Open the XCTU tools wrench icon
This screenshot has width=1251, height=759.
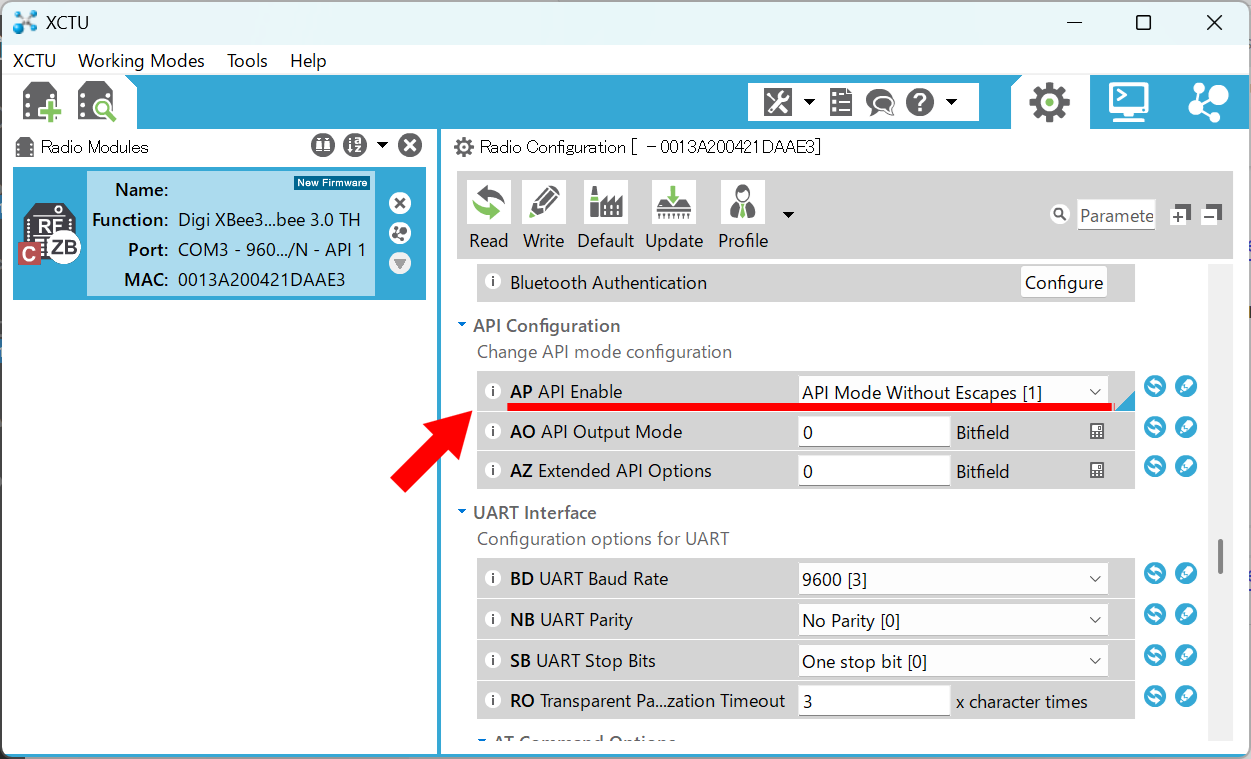click(x=778, y=101)
